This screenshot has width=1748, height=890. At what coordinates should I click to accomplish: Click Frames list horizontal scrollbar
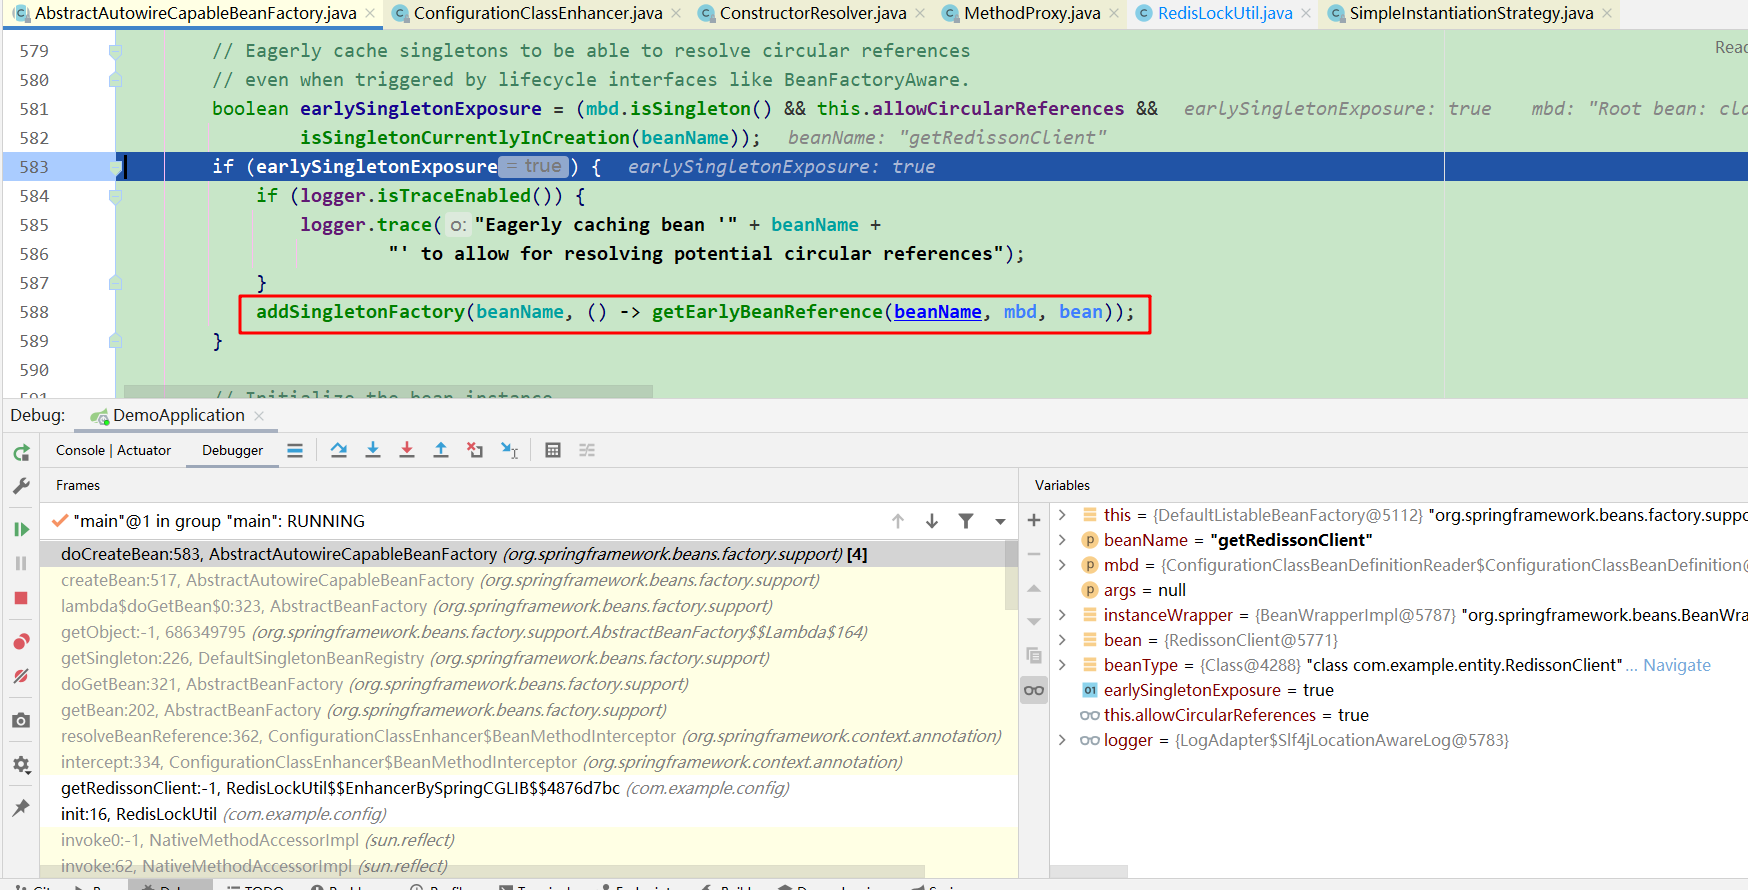pyautogui.click(x=483, y=872)
